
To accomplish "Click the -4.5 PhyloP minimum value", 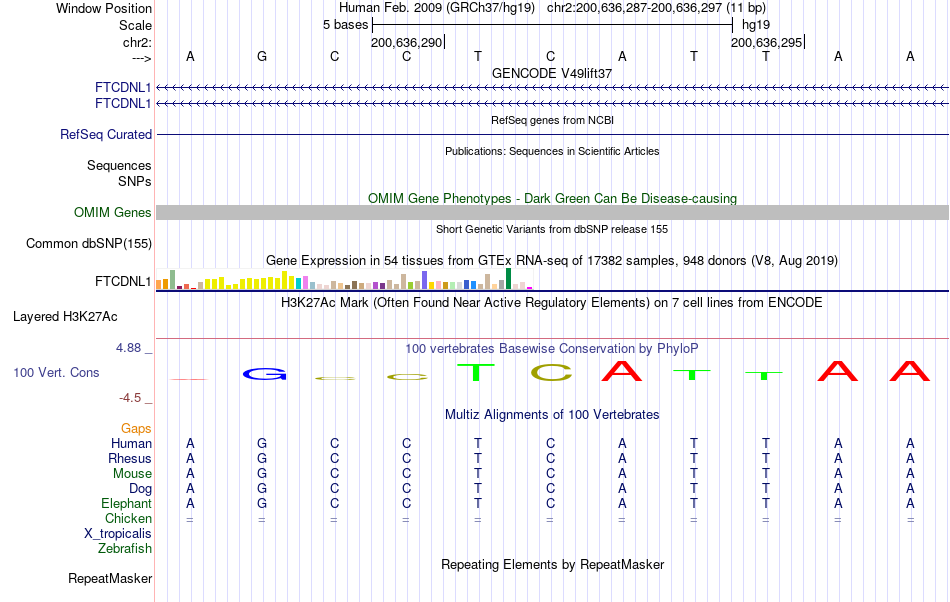I will tap(130, 398).
